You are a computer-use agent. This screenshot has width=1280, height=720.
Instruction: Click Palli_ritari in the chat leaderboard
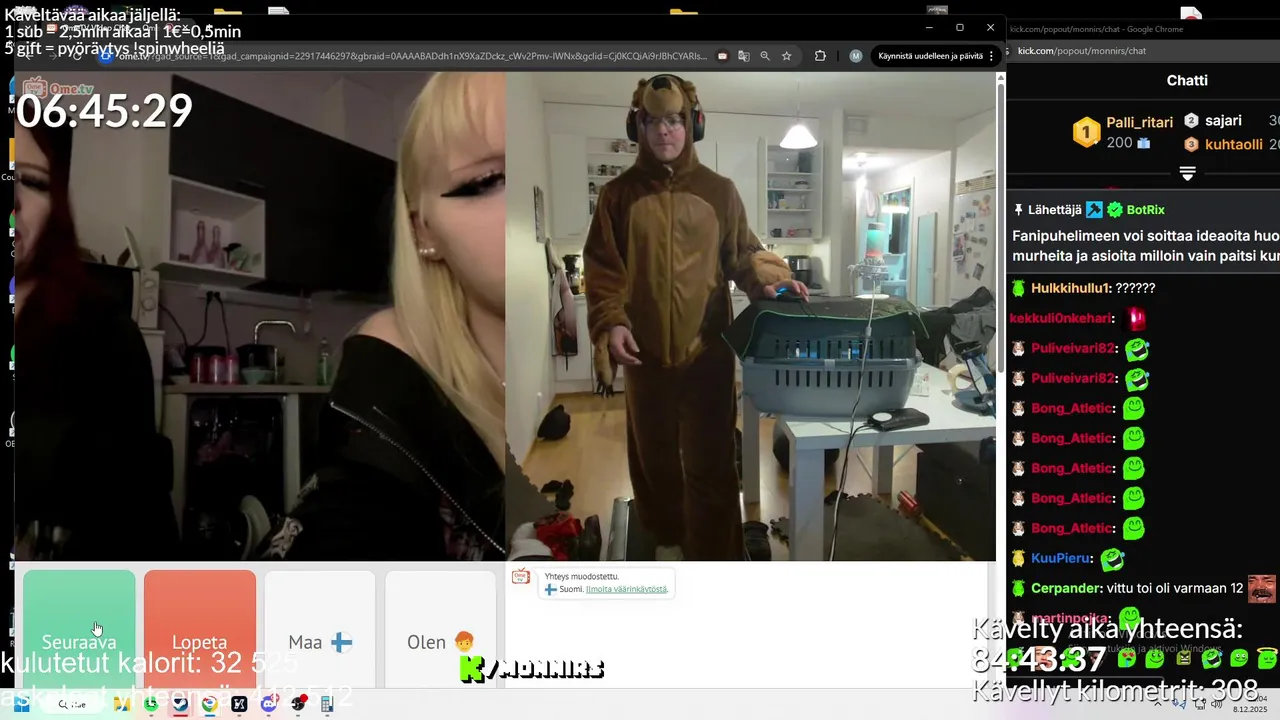click(x=1139, y=122)
